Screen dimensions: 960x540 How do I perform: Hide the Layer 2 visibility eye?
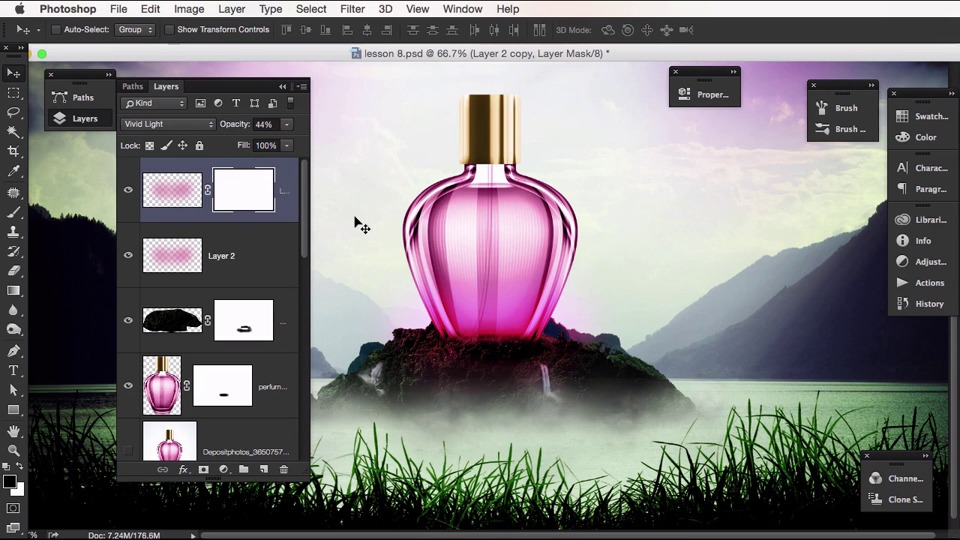point(128,256)
